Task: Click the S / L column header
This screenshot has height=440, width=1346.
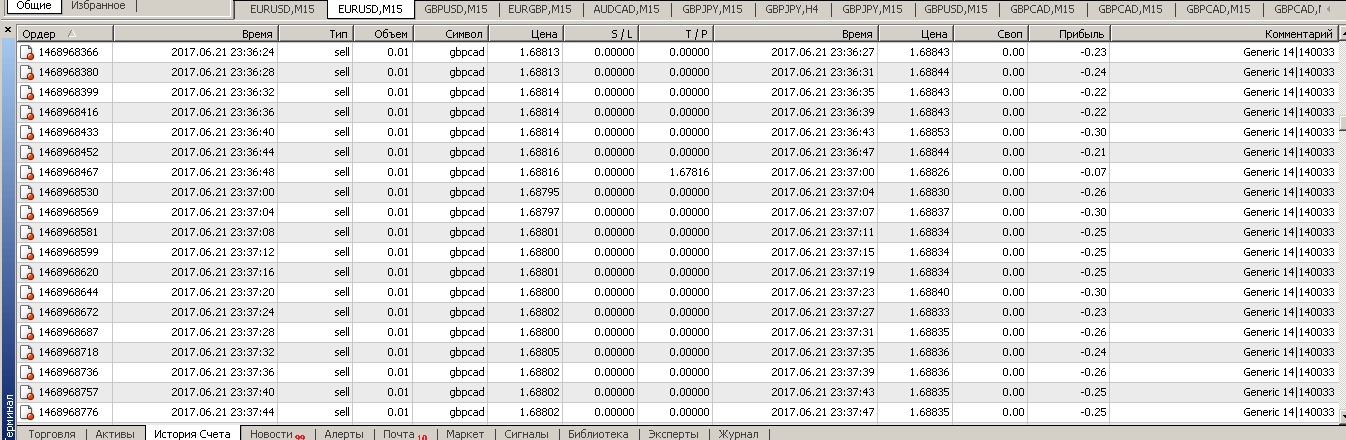Action: tap(600, 33)
